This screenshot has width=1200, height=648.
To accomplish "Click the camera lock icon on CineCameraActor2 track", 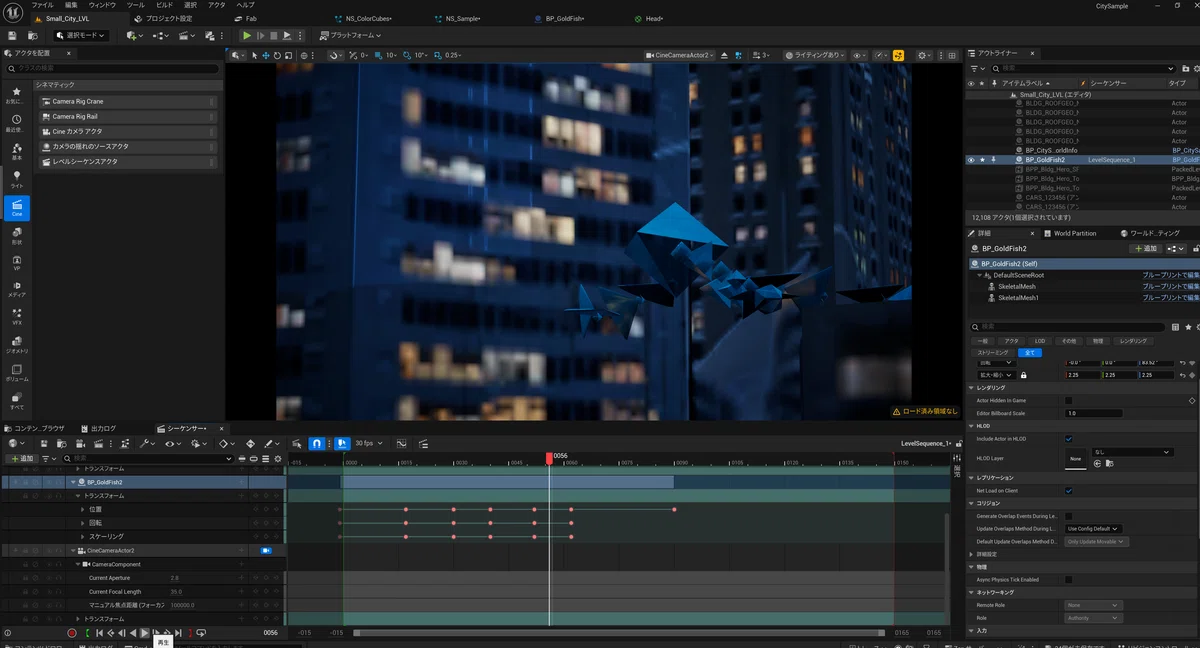I will [x=266, y=551].
